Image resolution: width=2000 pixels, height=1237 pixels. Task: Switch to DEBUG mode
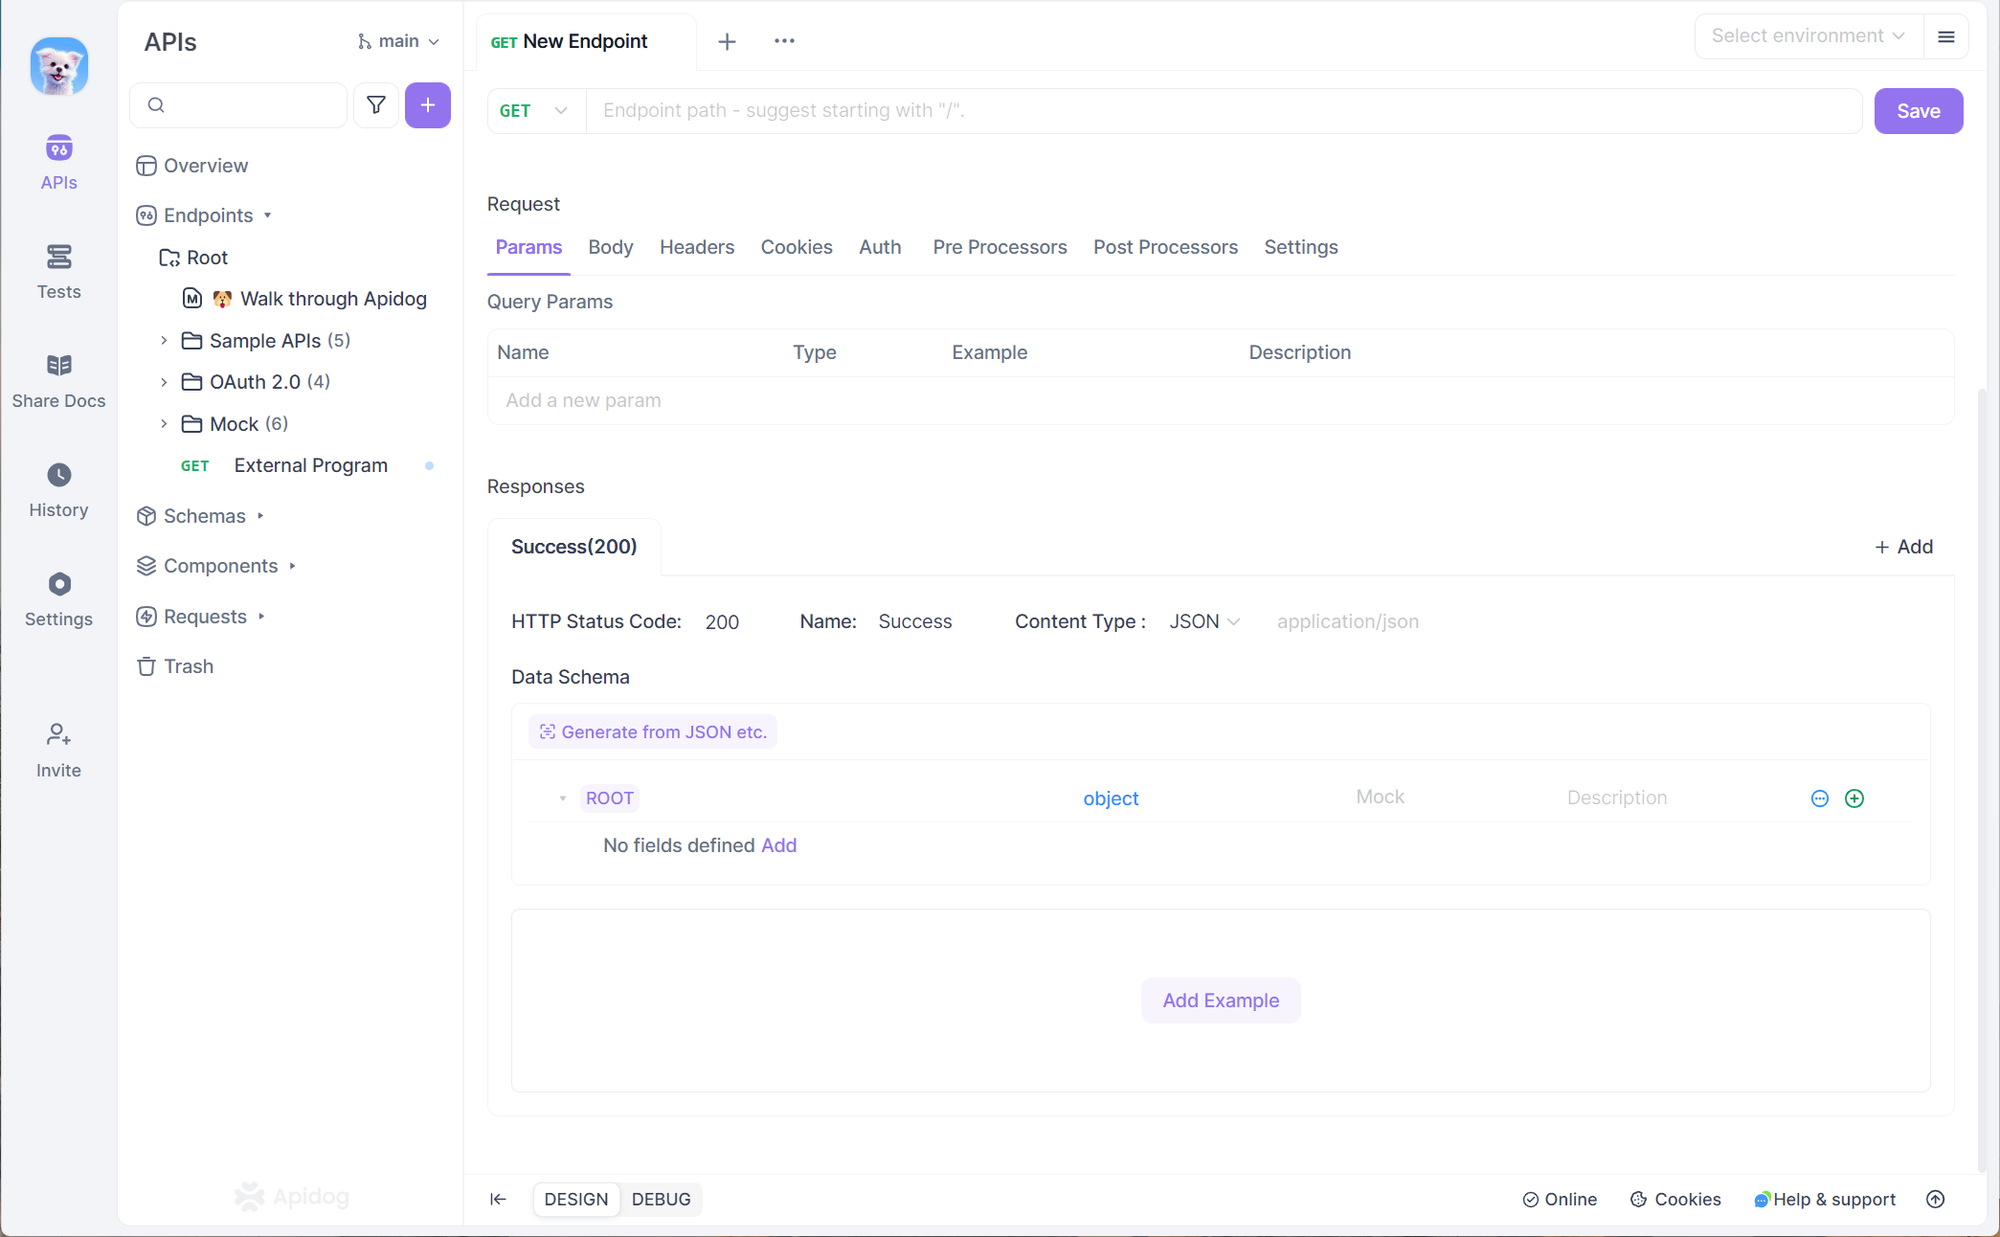[663, 1198]
